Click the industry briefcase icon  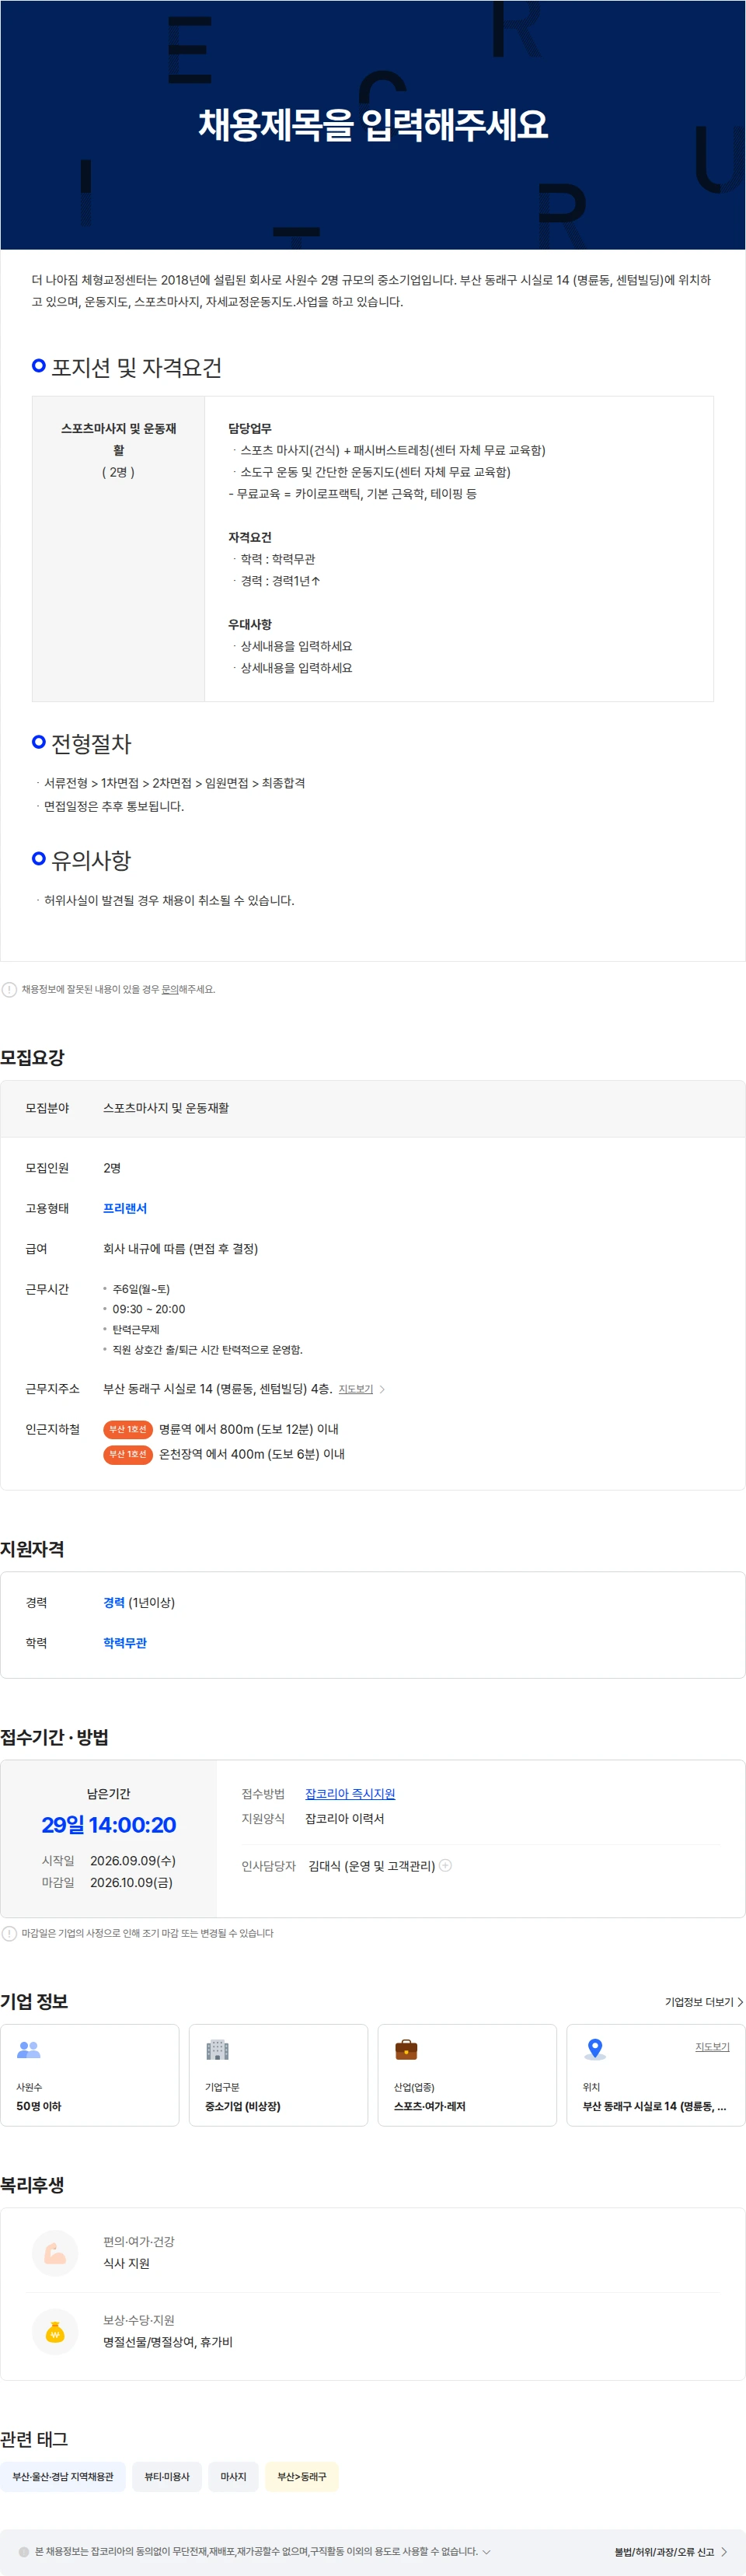pyautogui.click(x=406, y=2049)
